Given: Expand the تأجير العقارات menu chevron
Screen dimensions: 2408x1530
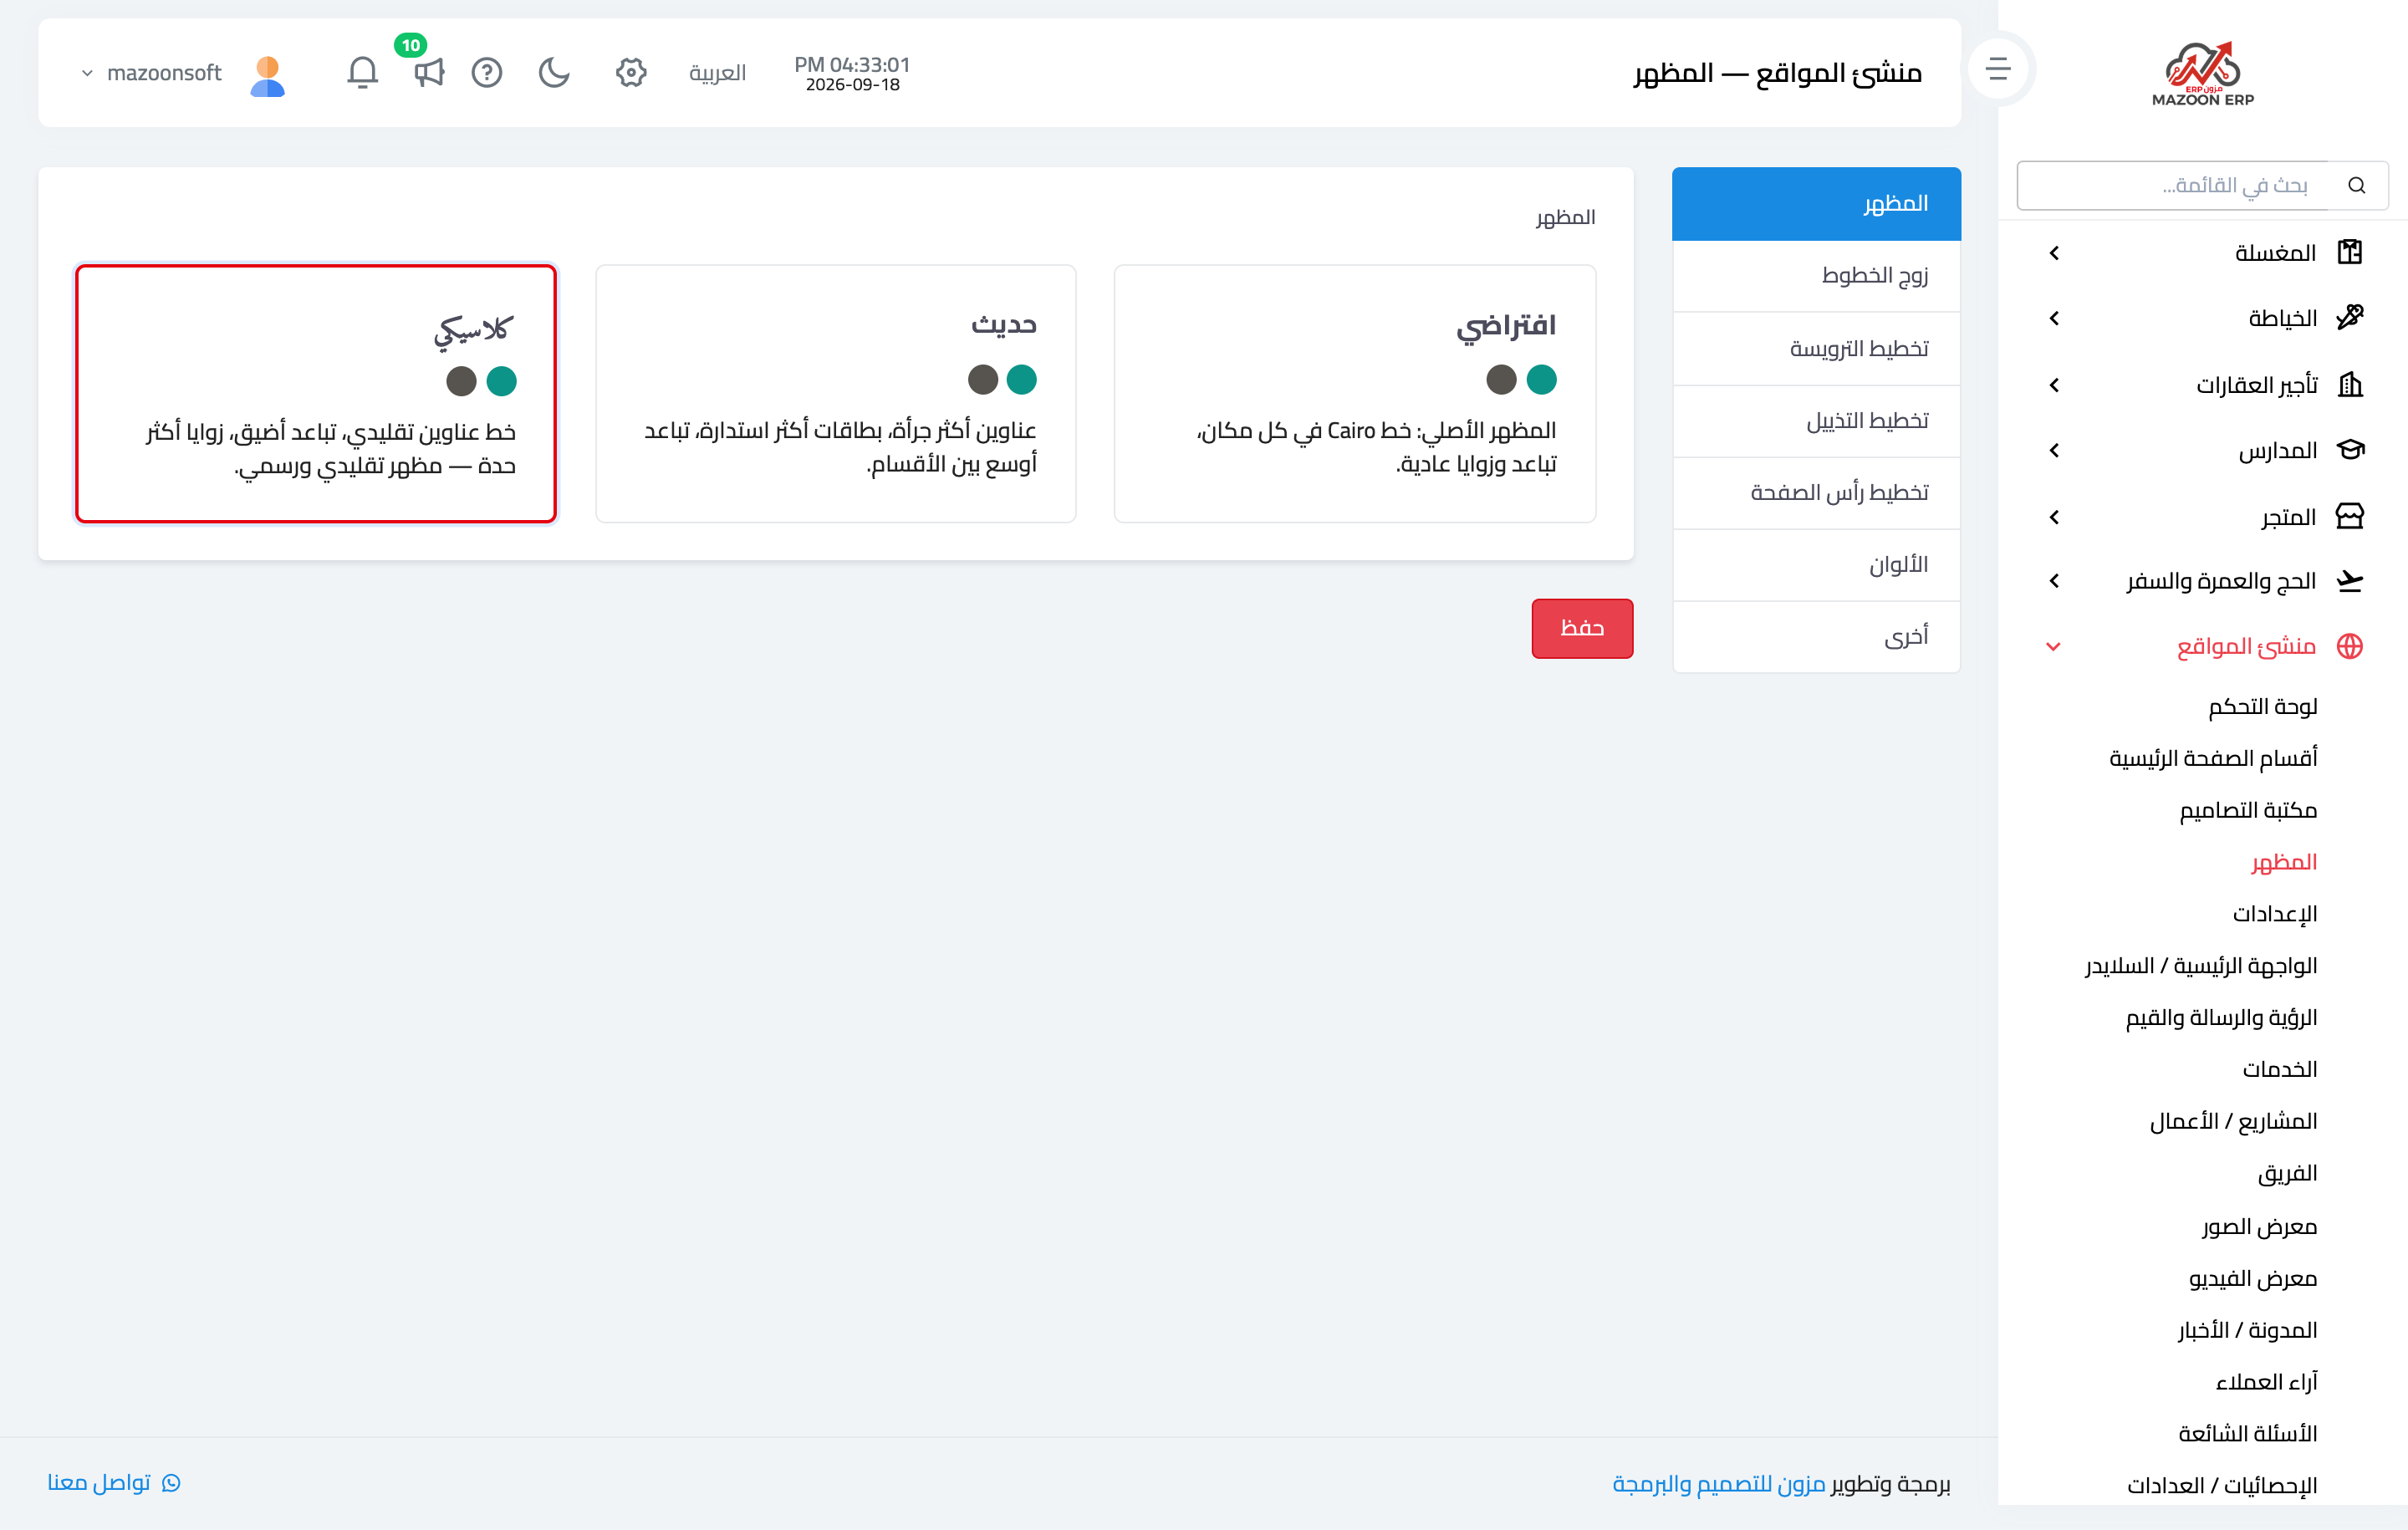Looking at the screenshot, I should (x=2054, y=385).
